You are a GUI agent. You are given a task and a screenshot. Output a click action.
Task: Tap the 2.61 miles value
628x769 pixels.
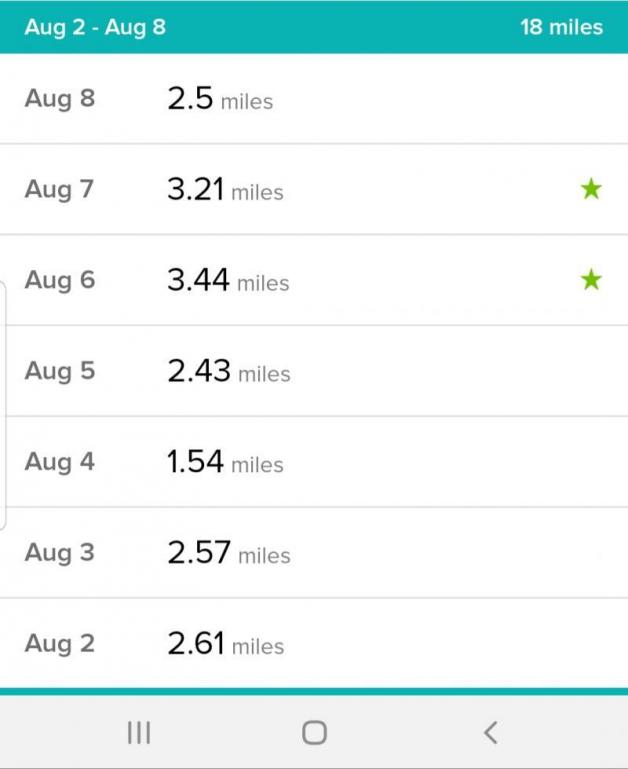[226, 643]
